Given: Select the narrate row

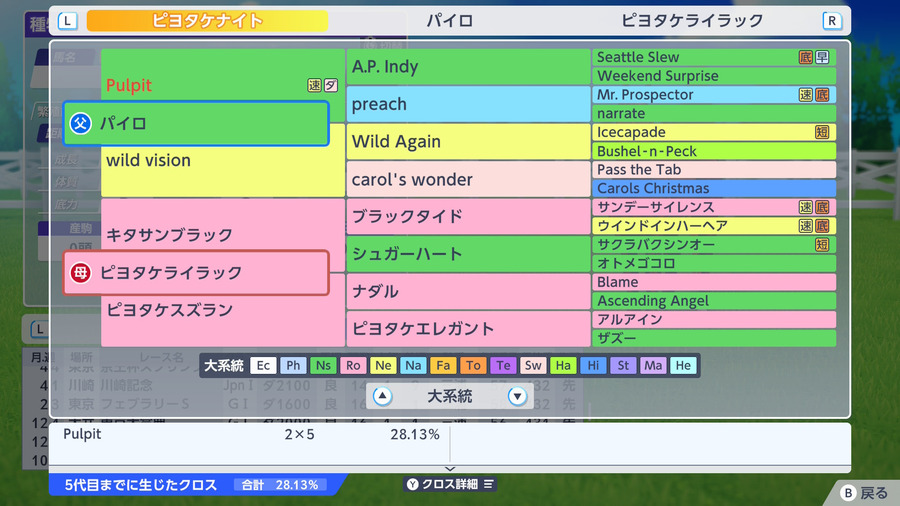Looking at the screenshot, I should [714, 114].
